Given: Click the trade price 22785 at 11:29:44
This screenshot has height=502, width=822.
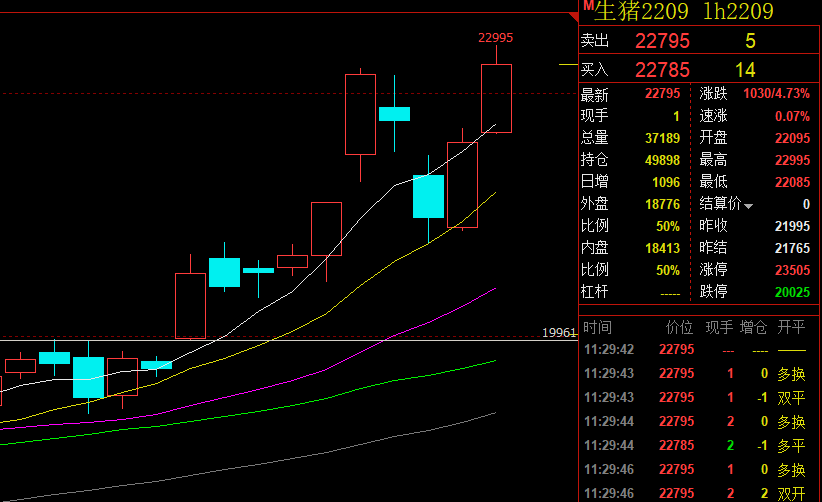Looking at the screenshot, I should point(676,445).
